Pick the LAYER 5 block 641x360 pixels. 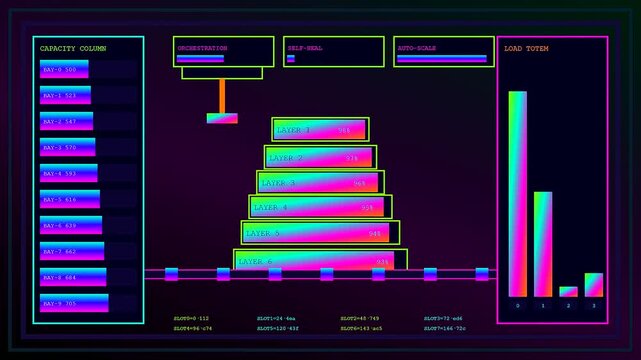pos(320,233)
